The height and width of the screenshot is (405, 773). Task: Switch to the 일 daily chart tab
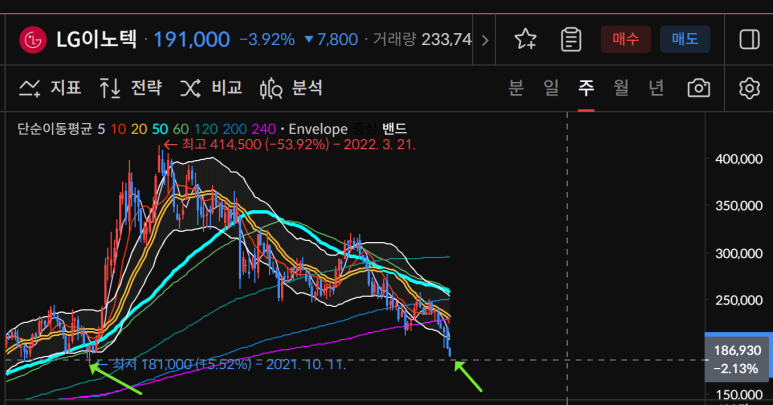tap(551, 88)
